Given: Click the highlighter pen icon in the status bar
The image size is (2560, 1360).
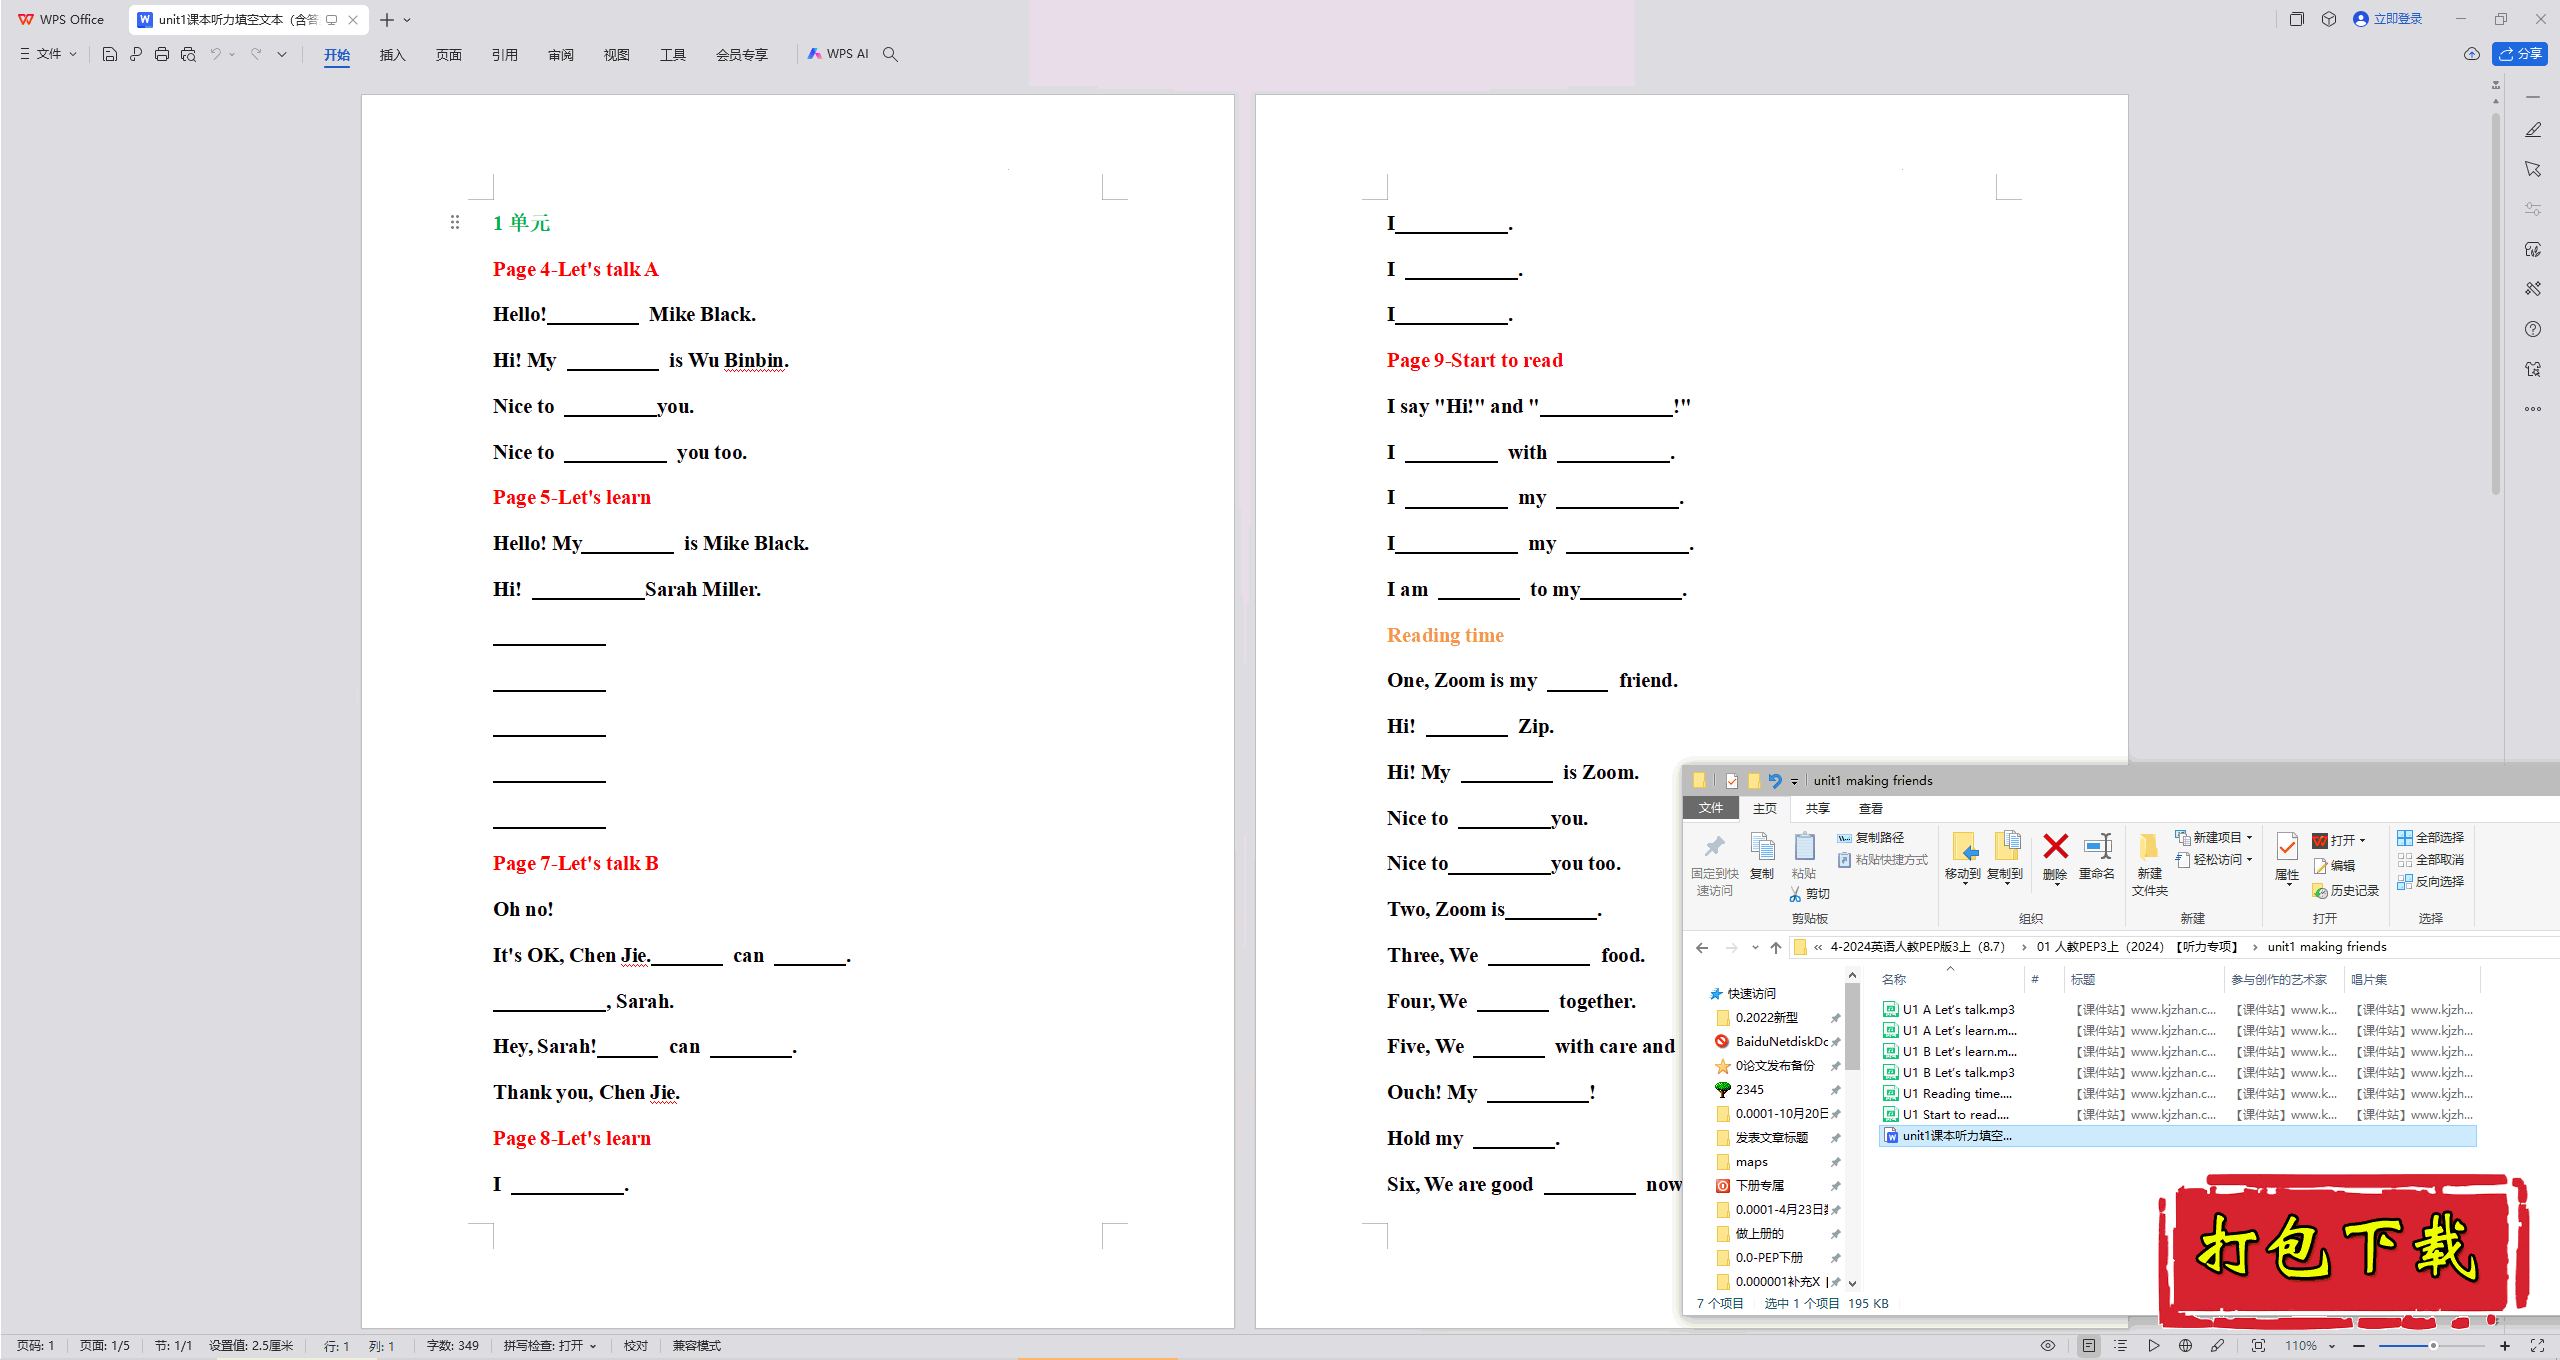Looking at the screenshot, I should point(2217,1346).
